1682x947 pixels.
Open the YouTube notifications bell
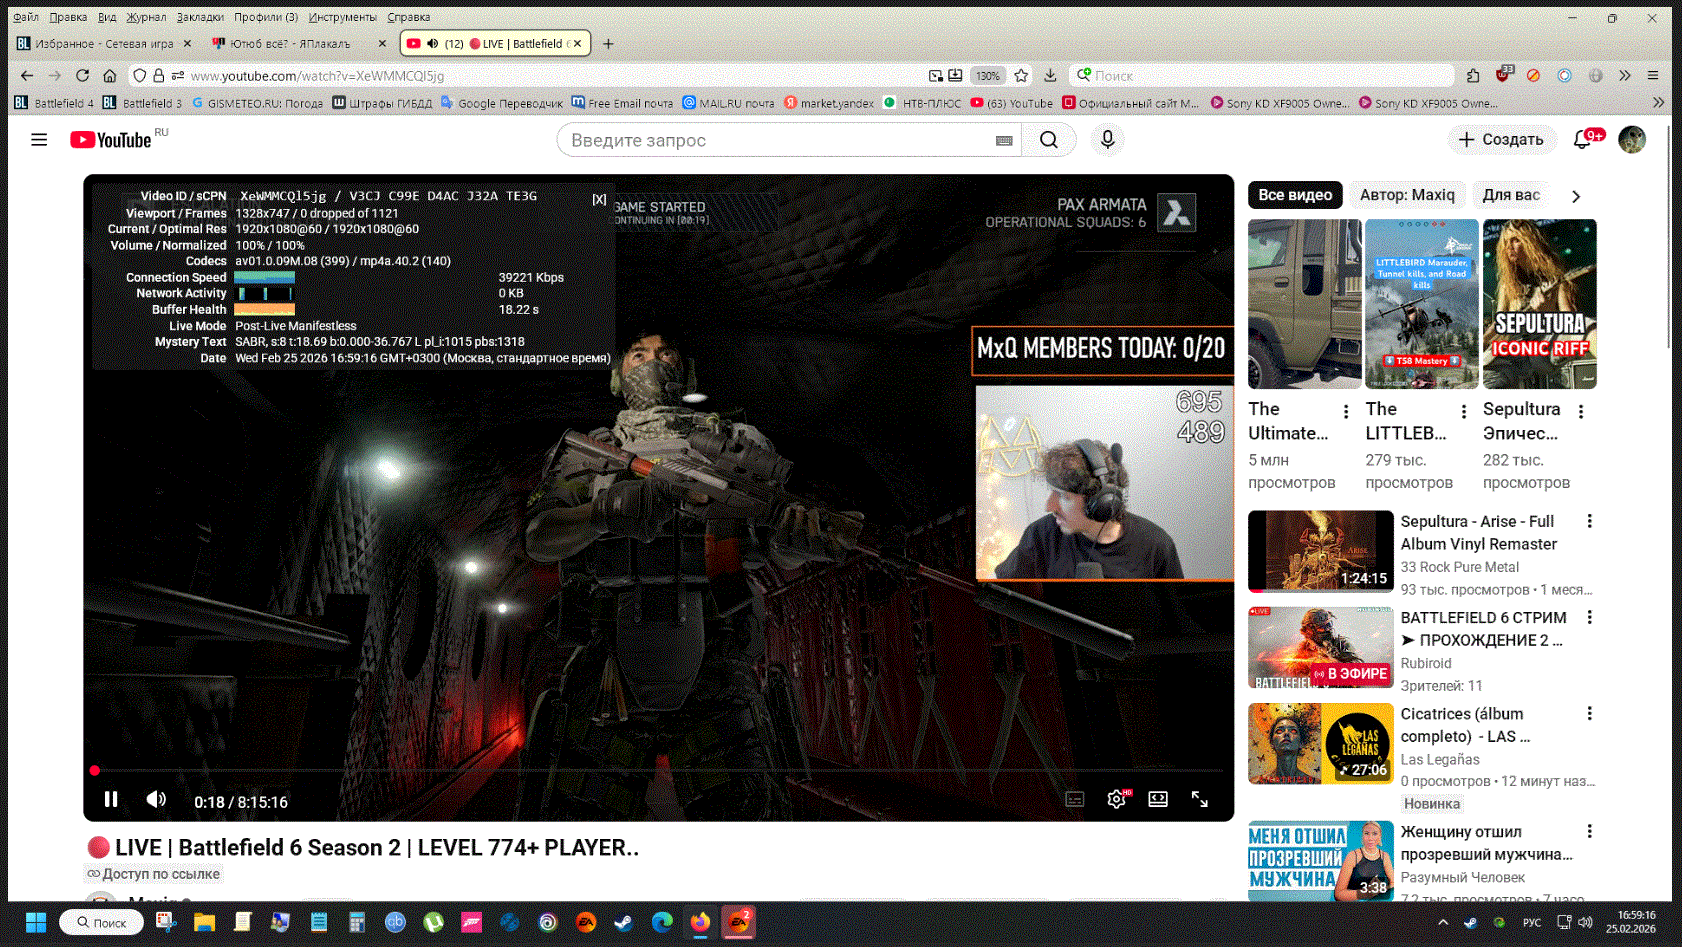click(1583, 140)
